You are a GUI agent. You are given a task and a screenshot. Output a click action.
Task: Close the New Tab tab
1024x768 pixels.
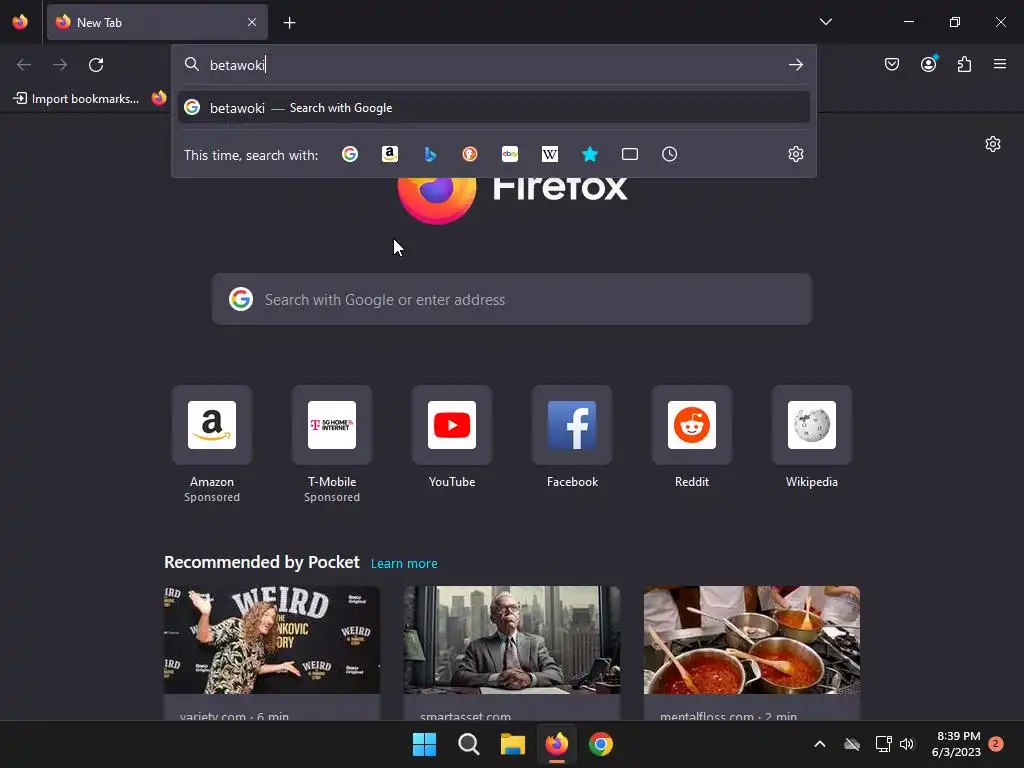pyautogui.click(x=252, y=22)
